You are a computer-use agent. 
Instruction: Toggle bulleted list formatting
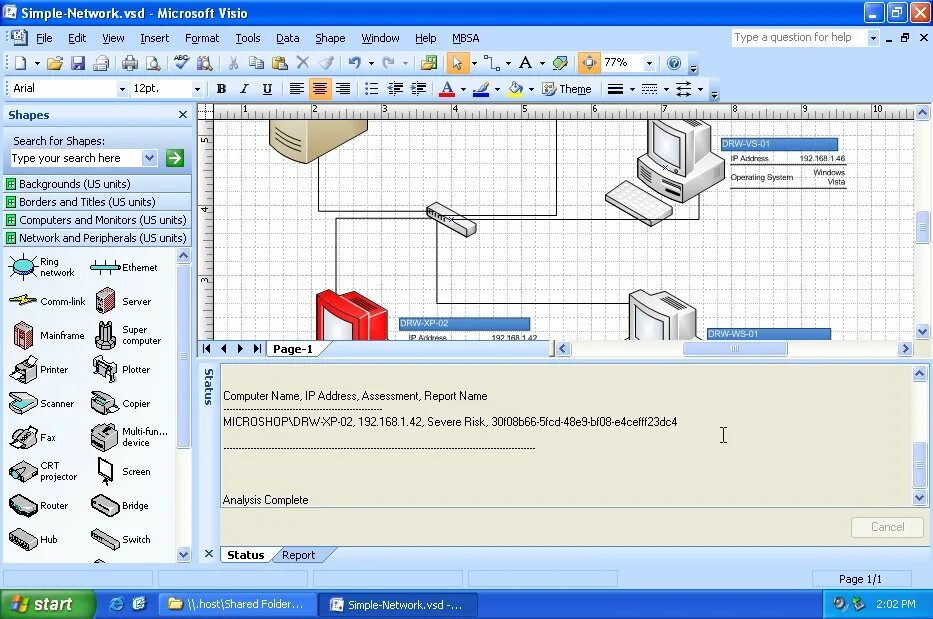[371, 89]
